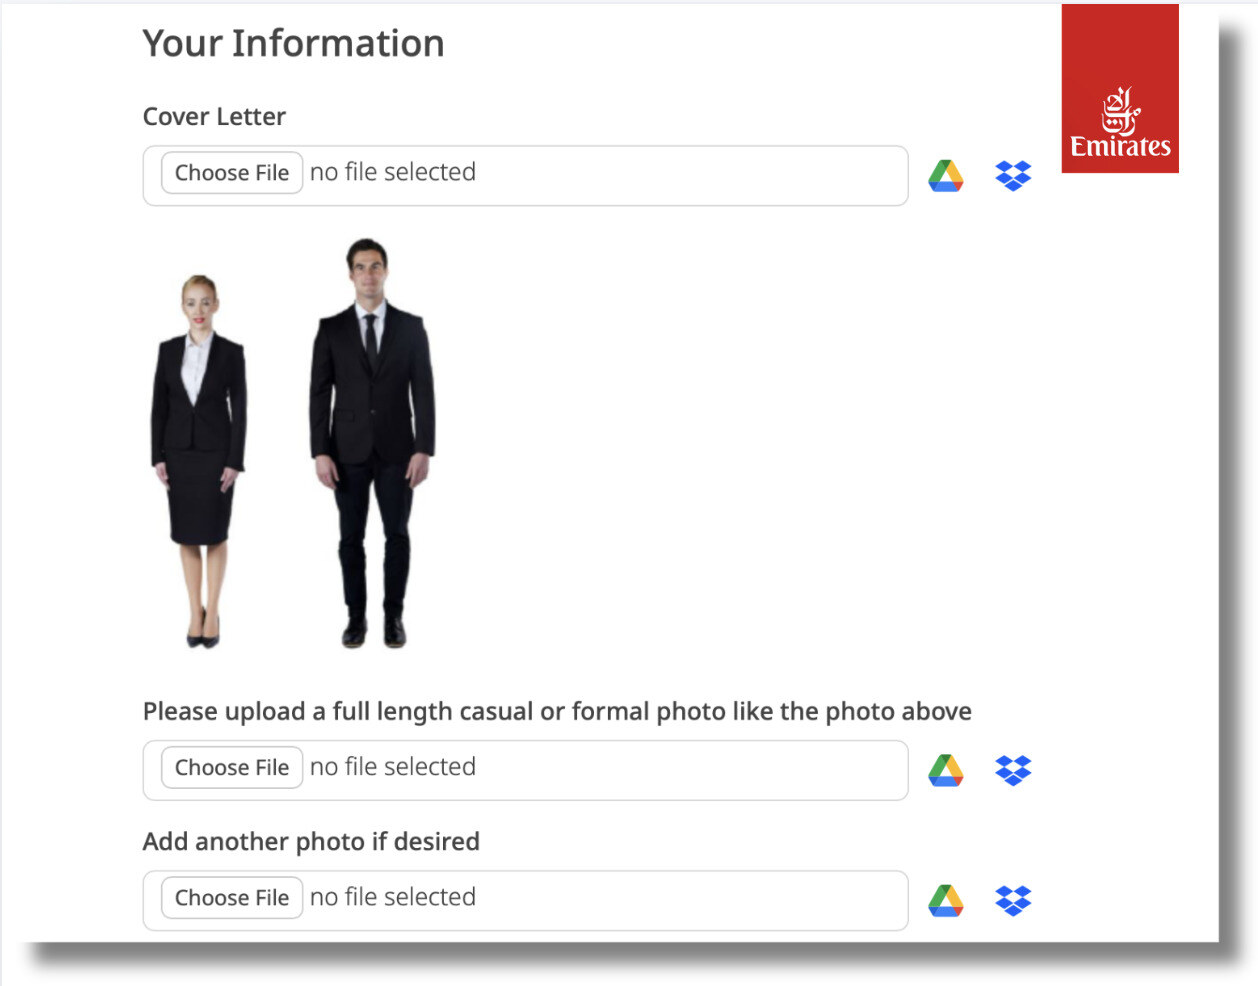
Task: Select the man in black suit example photo
Action: coord(373,443)
